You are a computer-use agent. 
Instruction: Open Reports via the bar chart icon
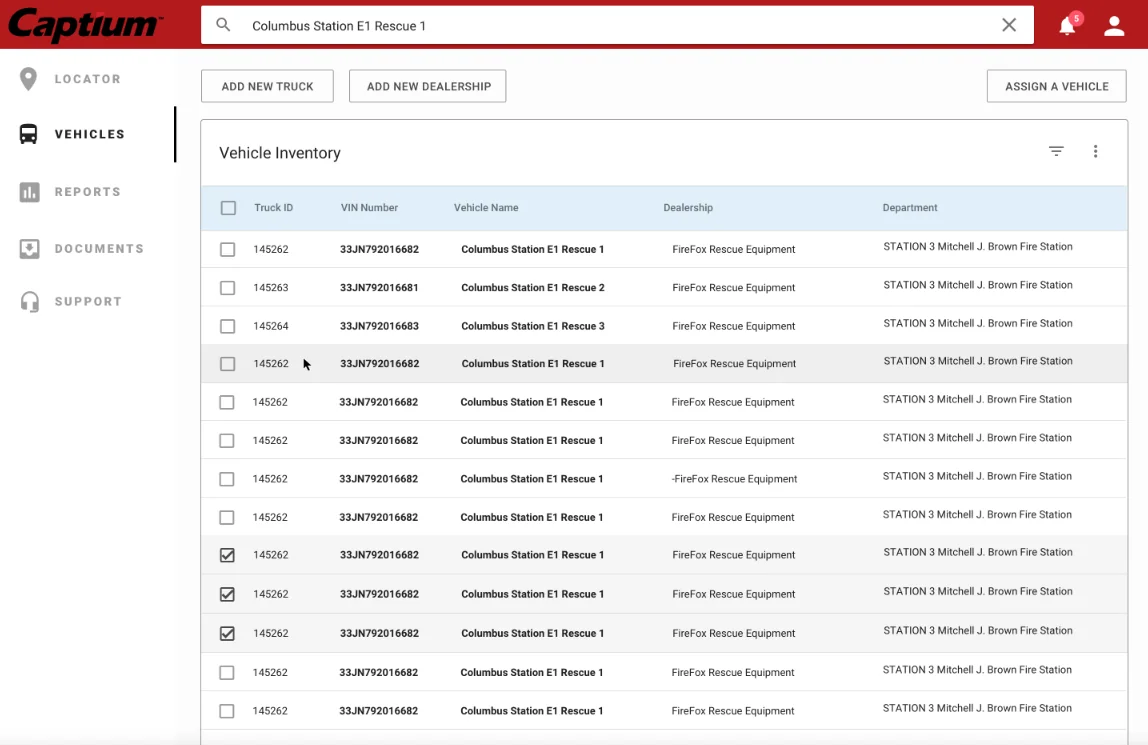pos(29,192)
